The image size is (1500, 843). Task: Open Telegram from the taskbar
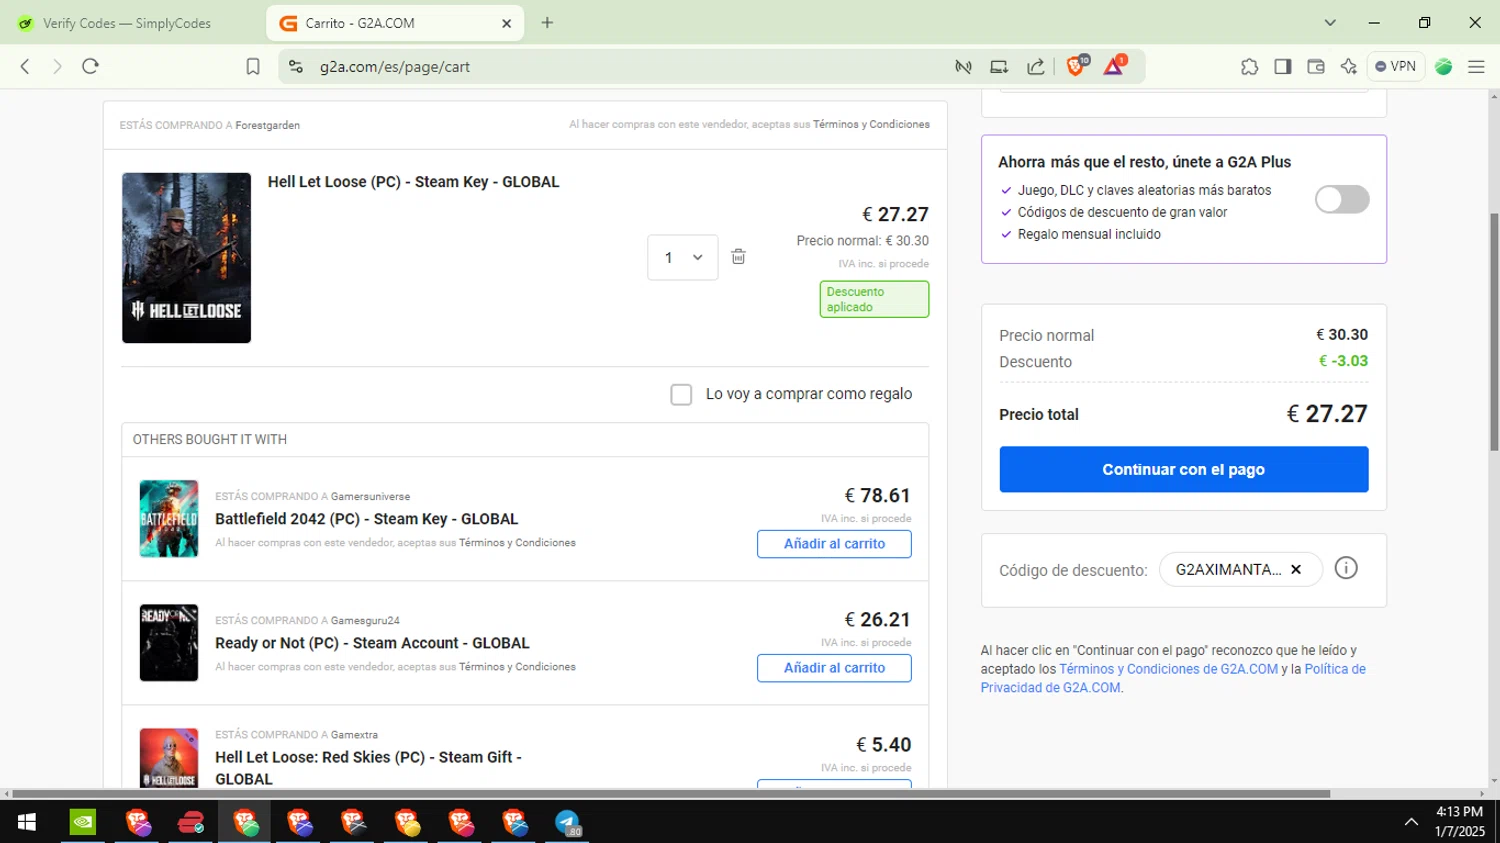[x=568, y=822]
